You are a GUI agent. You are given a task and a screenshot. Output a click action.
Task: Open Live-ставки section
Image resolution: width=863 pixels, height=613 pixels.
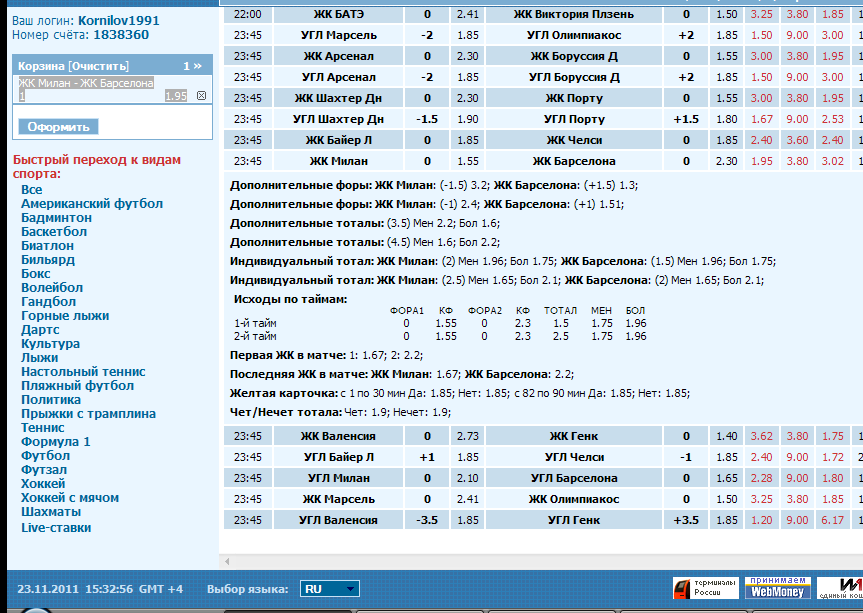56,528
